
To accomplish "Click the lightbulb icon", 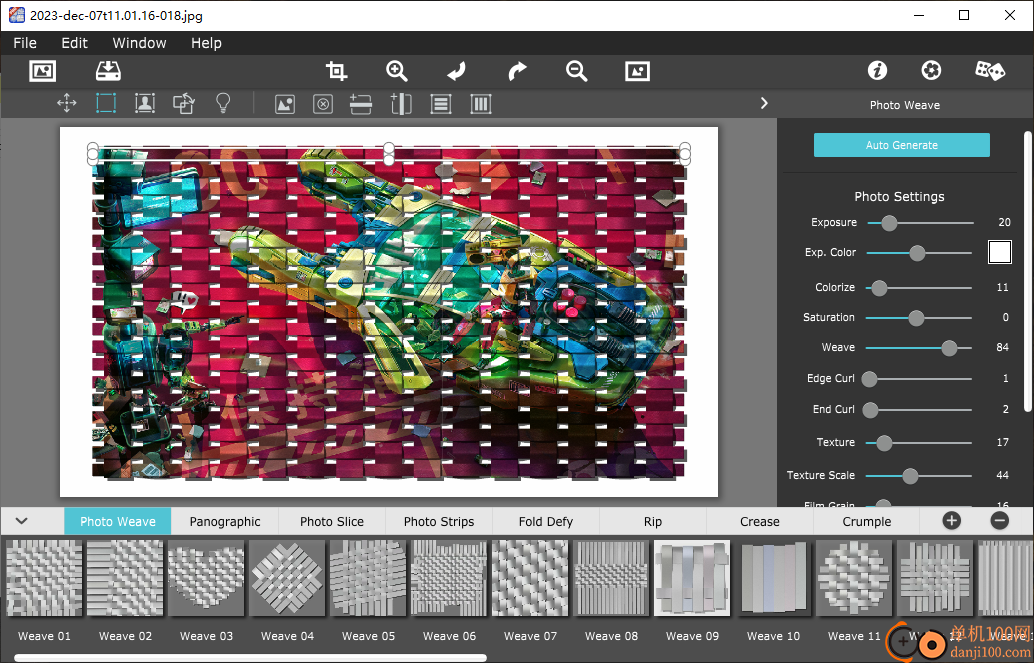I will pos(224,104).
